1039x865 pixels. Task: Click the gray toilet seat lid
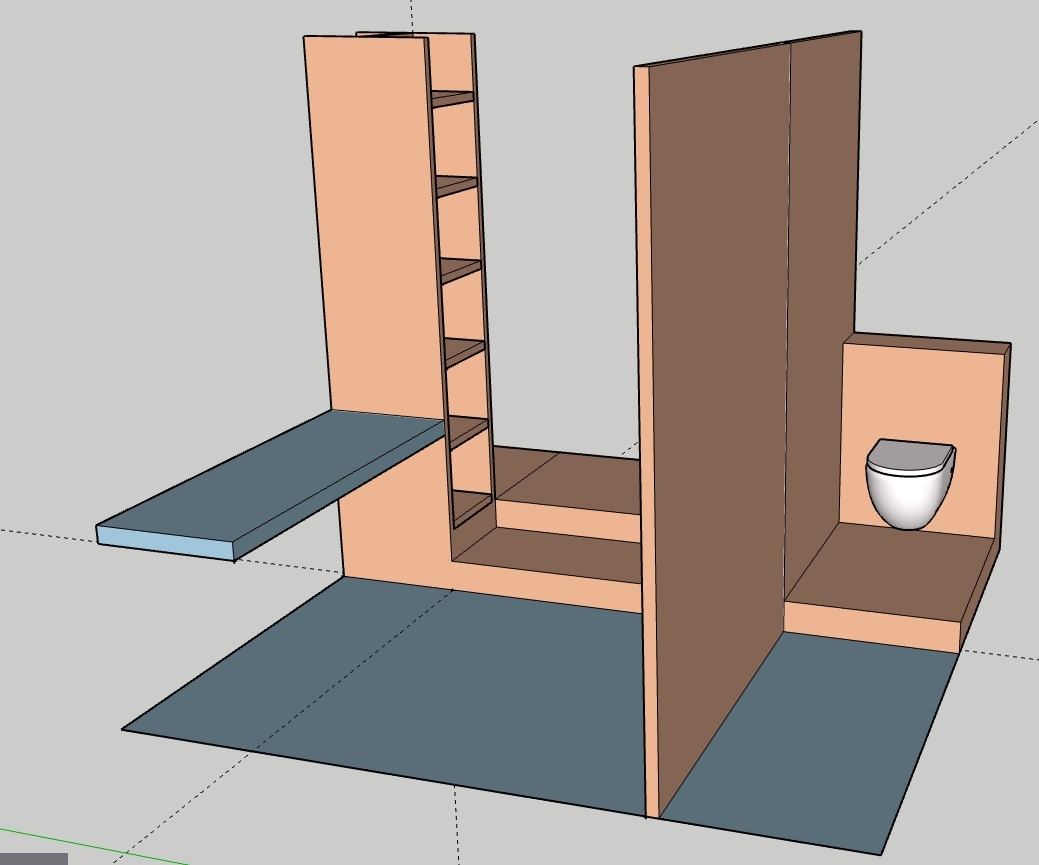[910, 455]
